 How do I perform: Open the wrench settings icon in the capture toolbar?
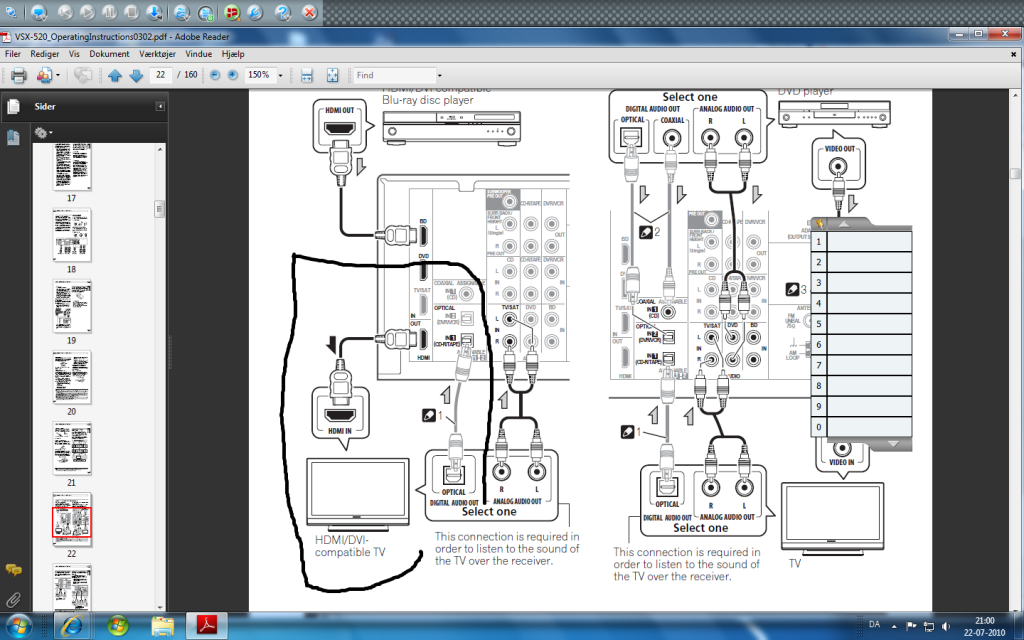(x=255, y=12)
